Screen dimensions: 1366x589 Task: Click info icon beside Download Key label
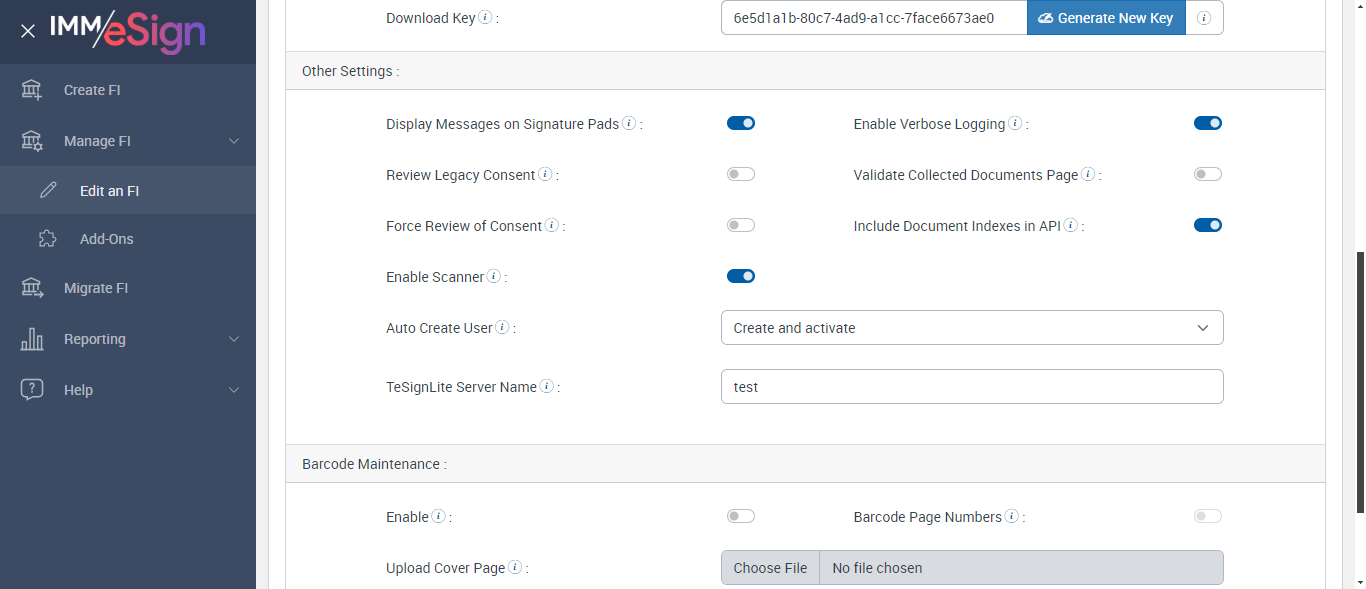[x=485, y=17]
